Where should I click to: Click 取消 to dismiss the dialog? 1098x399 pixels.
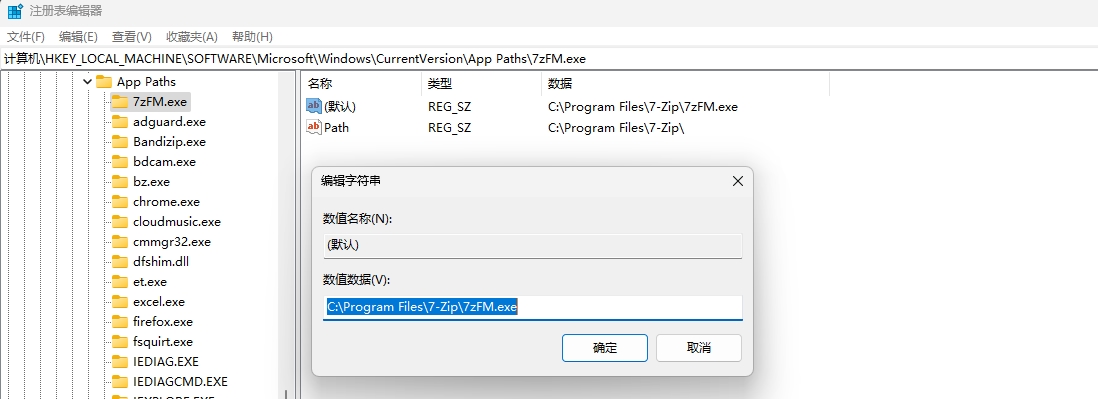pos(699,348)
